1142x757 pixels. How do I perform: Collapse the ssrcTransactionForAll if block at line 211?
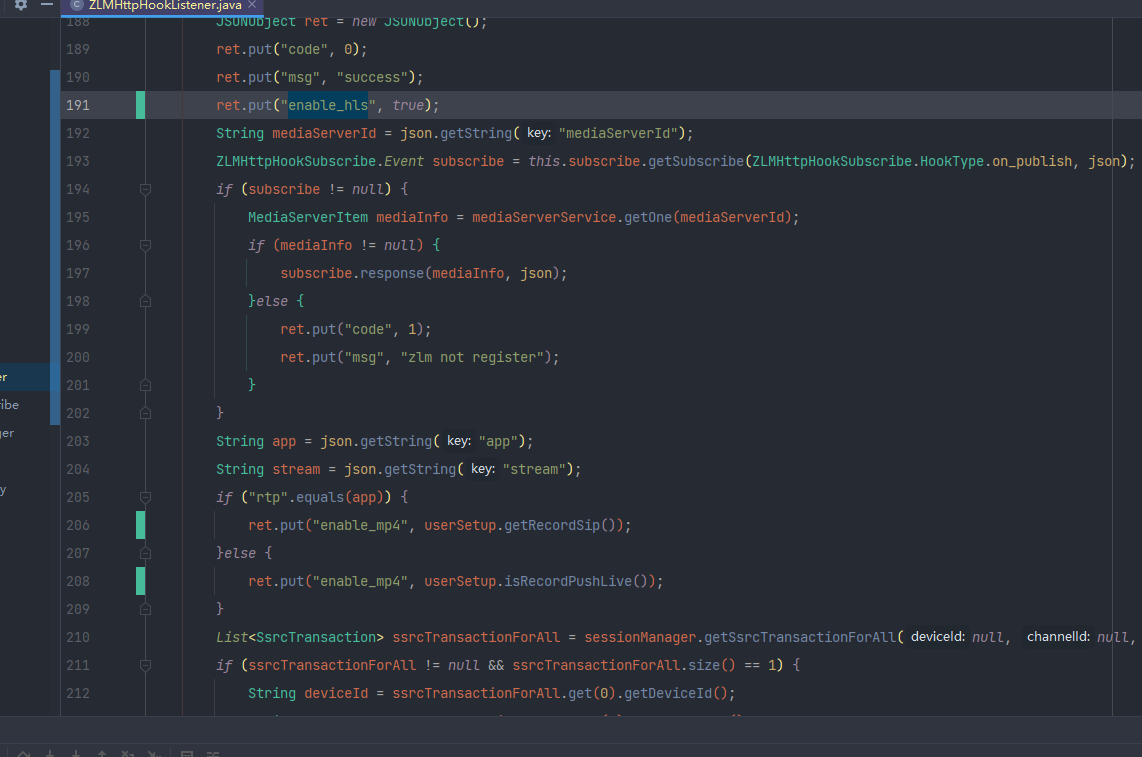pyautogui.click(x=146, y=664)
